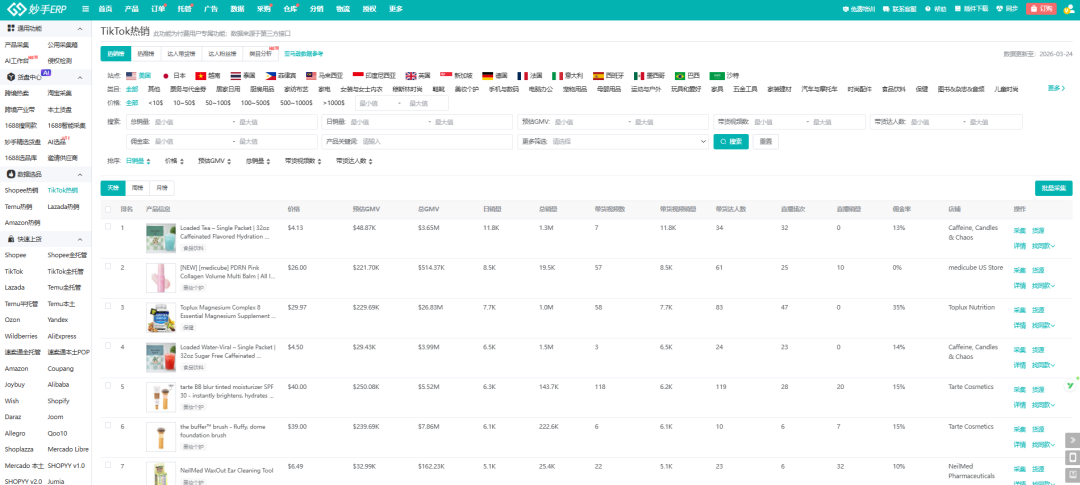Click the teal 搜索 search button
Image resolution: width=1080 pixels, height=485 pixels.
pyautogui.click(x=731, y=141)
